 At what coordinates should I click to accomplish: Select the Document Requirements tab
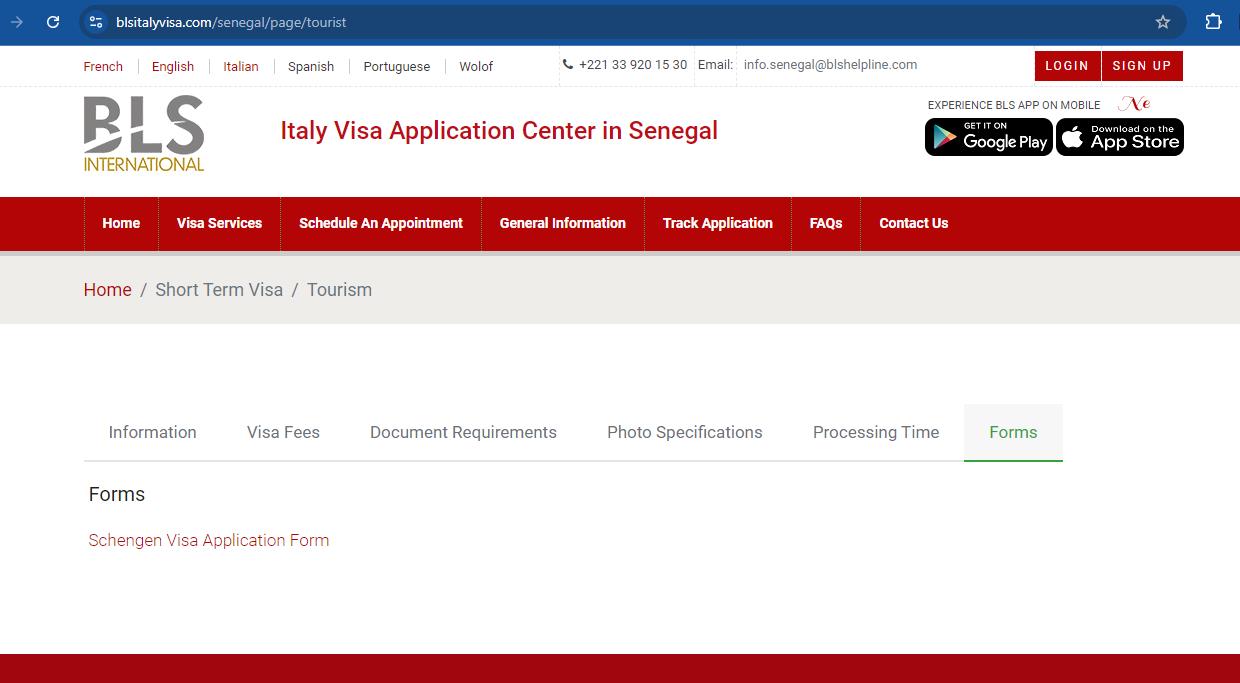click(463, 432)
